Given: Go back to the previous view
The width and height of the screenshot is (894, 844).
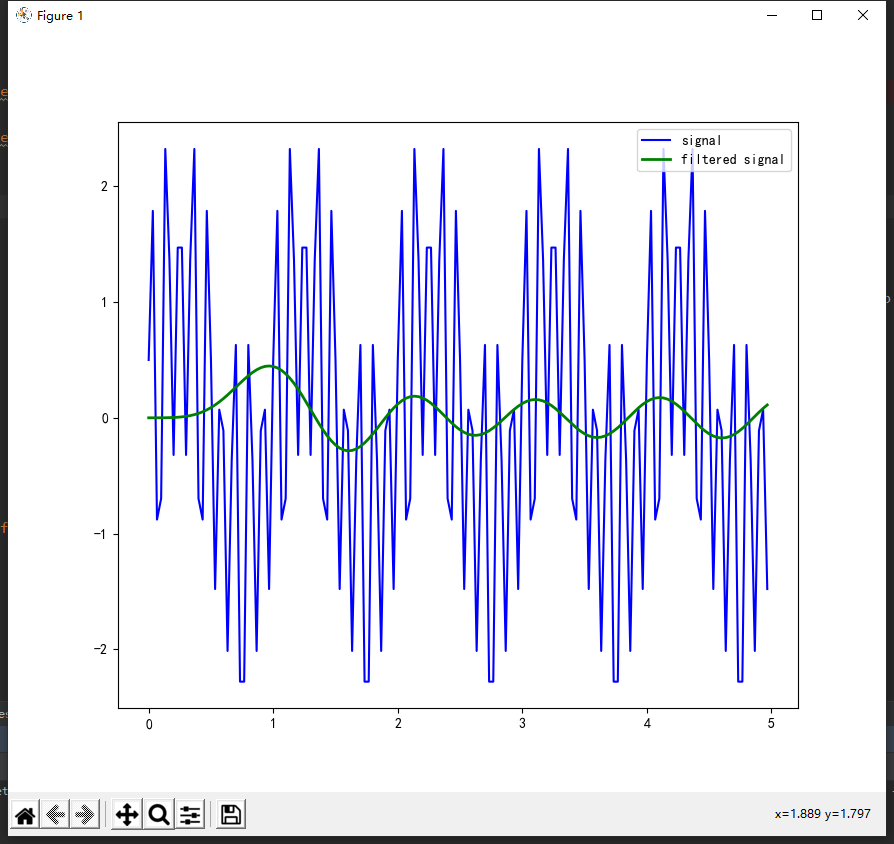Looking at the screenshot, I should (x=56, y=815).
